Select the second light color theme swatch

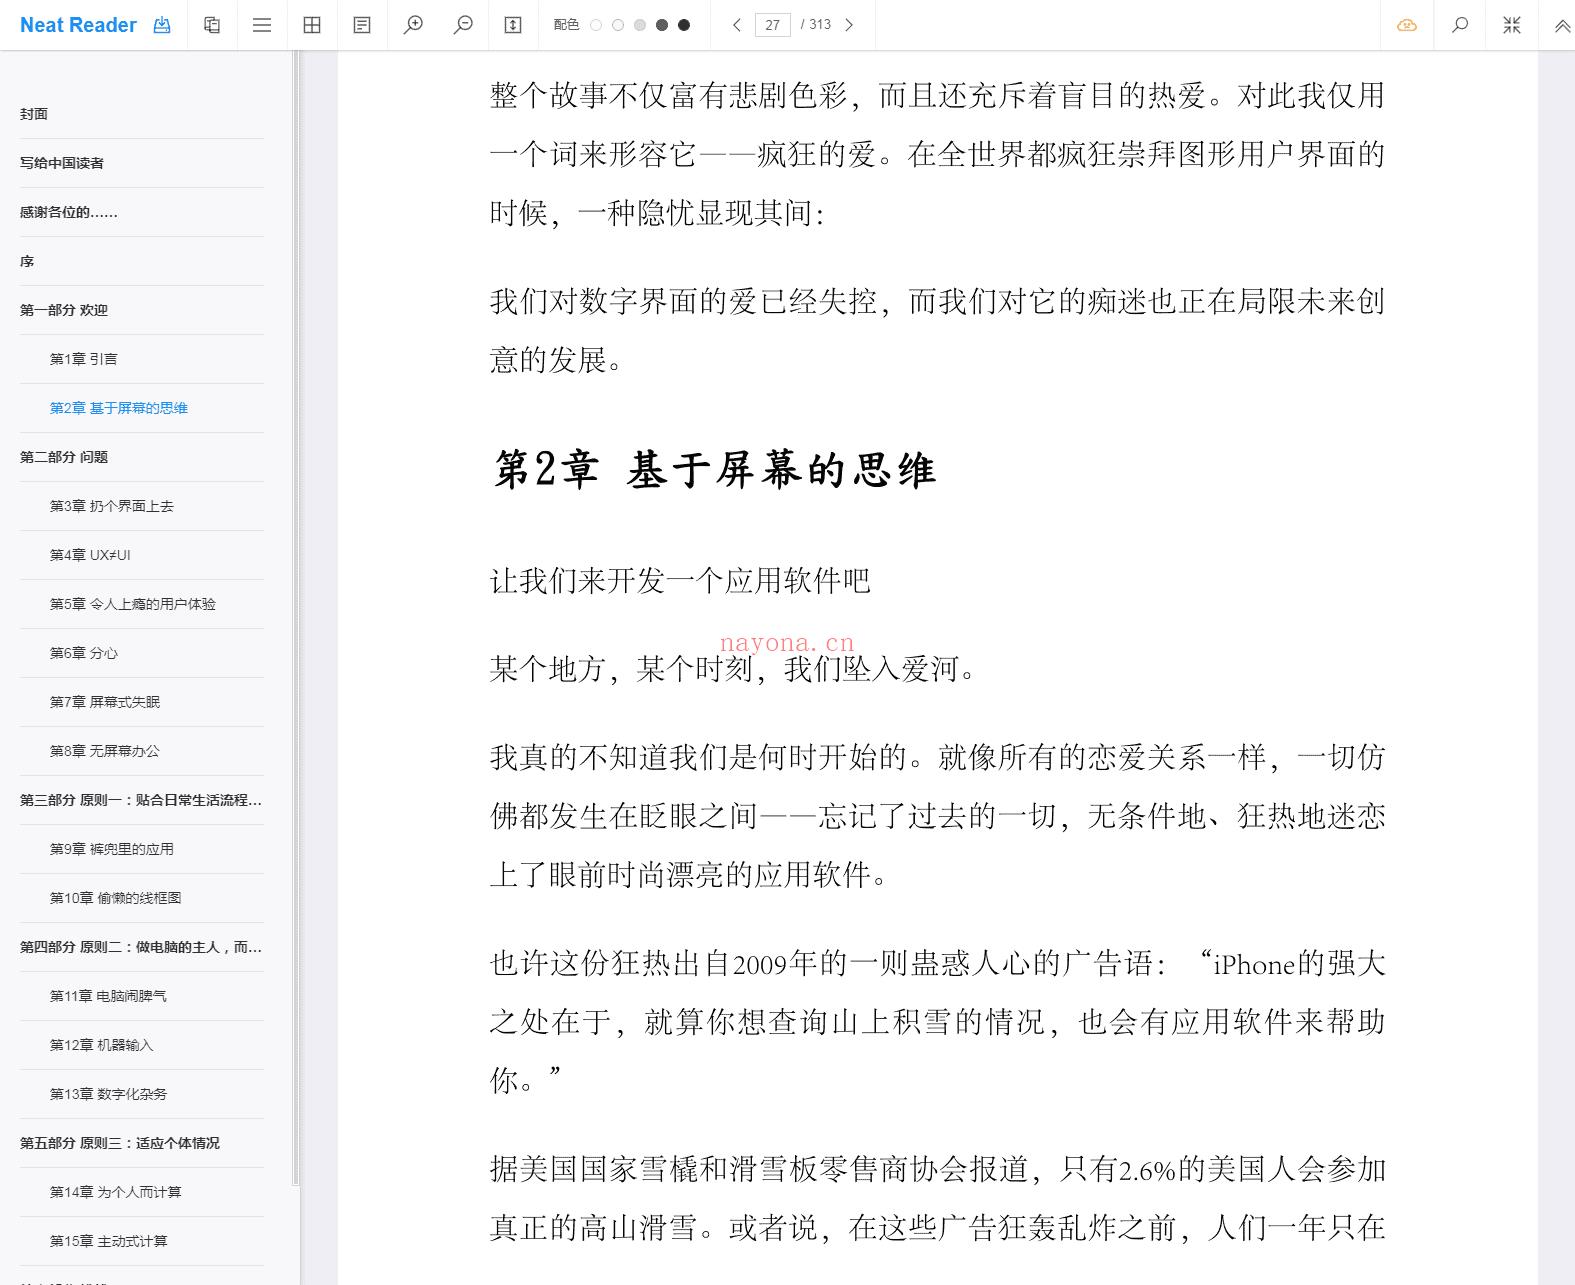(618, 25)
